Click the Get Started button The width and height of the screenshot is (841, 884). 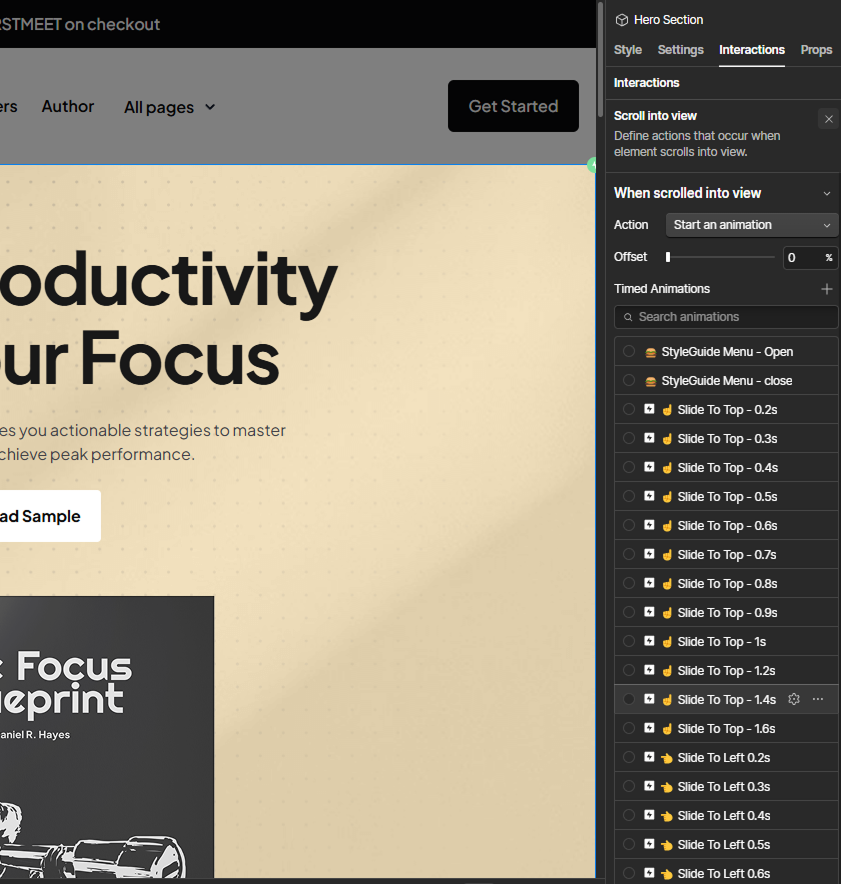(x=513, y=105)
